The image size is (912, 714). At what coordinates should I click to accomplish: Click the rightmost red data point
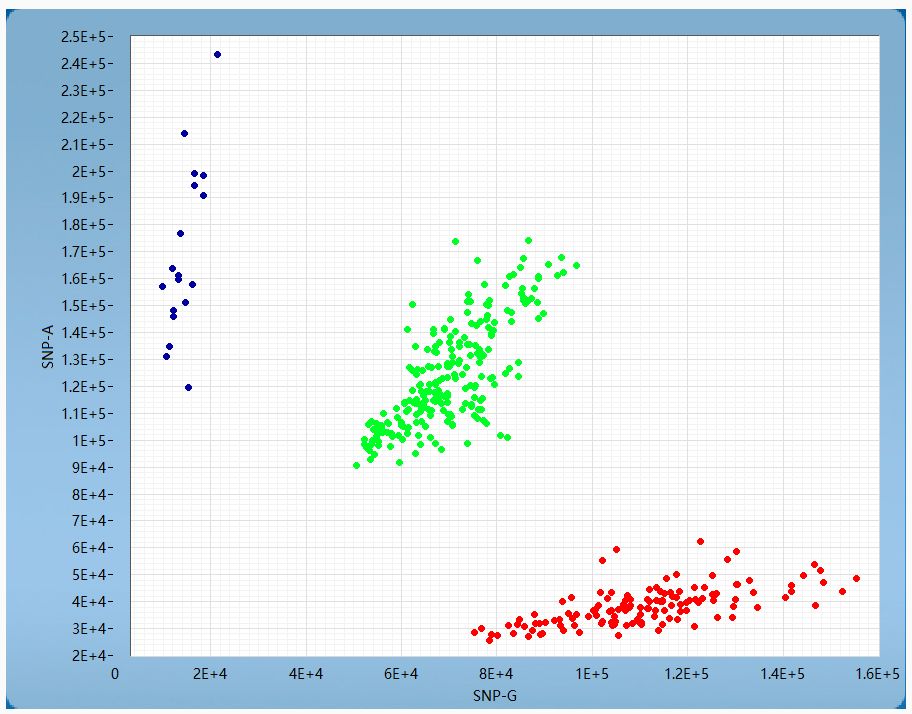856,578
